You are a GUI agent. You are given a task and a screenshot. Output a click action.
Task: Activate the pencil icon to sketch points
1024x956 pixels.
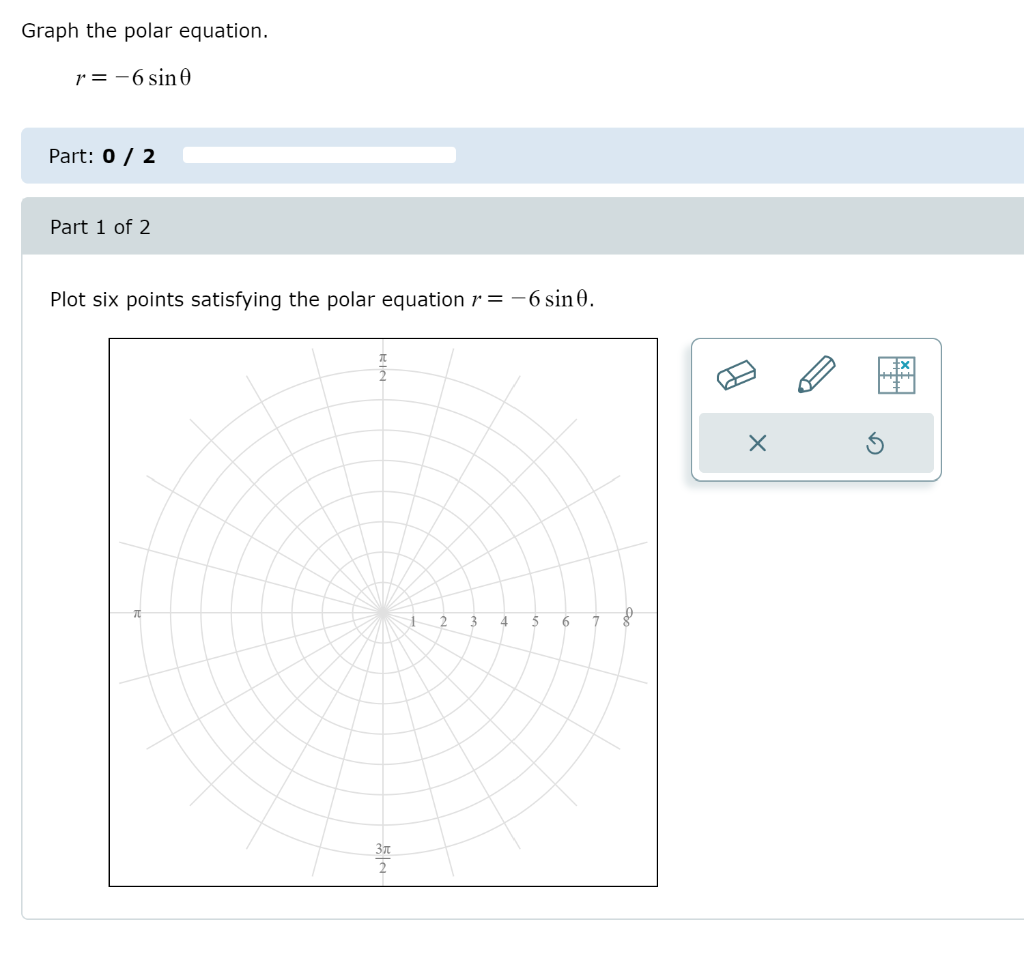coord(815,375)
